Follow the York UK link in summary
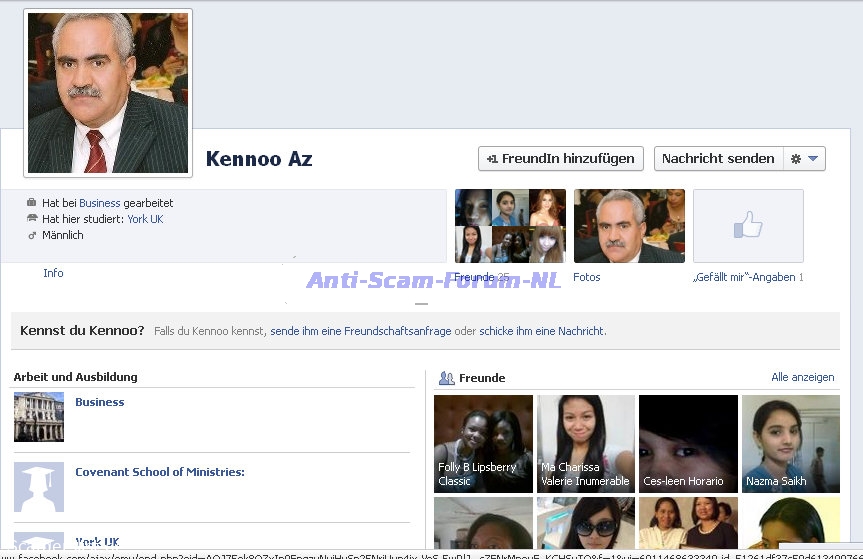Image resolution: width=863 pixels, height=559 pixels. coord(145,219)
